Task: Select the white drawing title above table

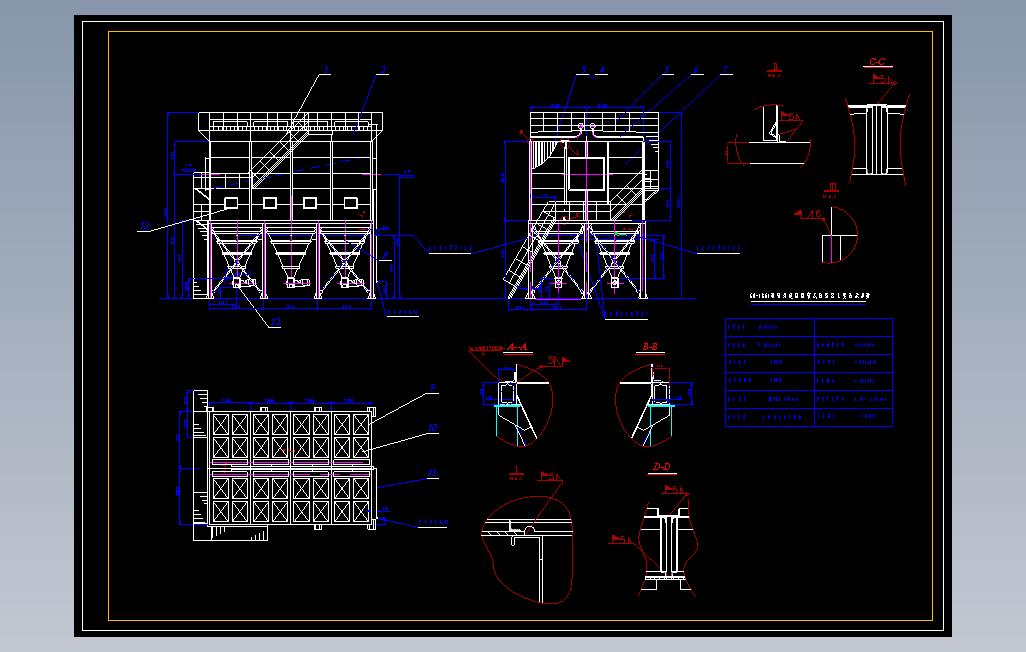Action: pyautogui.click(x=809, y=296)
